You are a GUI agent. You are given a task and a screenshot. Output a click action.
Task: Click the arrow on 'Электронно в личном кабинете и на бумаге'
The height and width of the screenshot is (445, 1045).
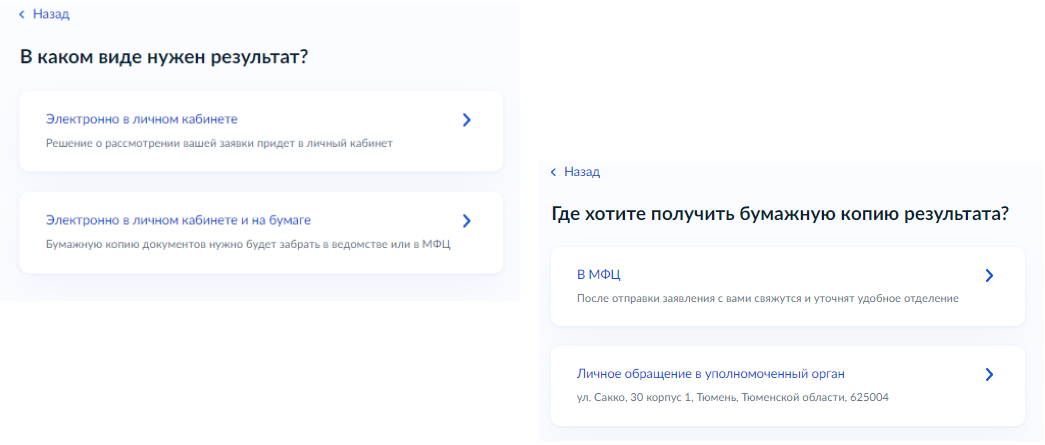[x=466, y=221]
